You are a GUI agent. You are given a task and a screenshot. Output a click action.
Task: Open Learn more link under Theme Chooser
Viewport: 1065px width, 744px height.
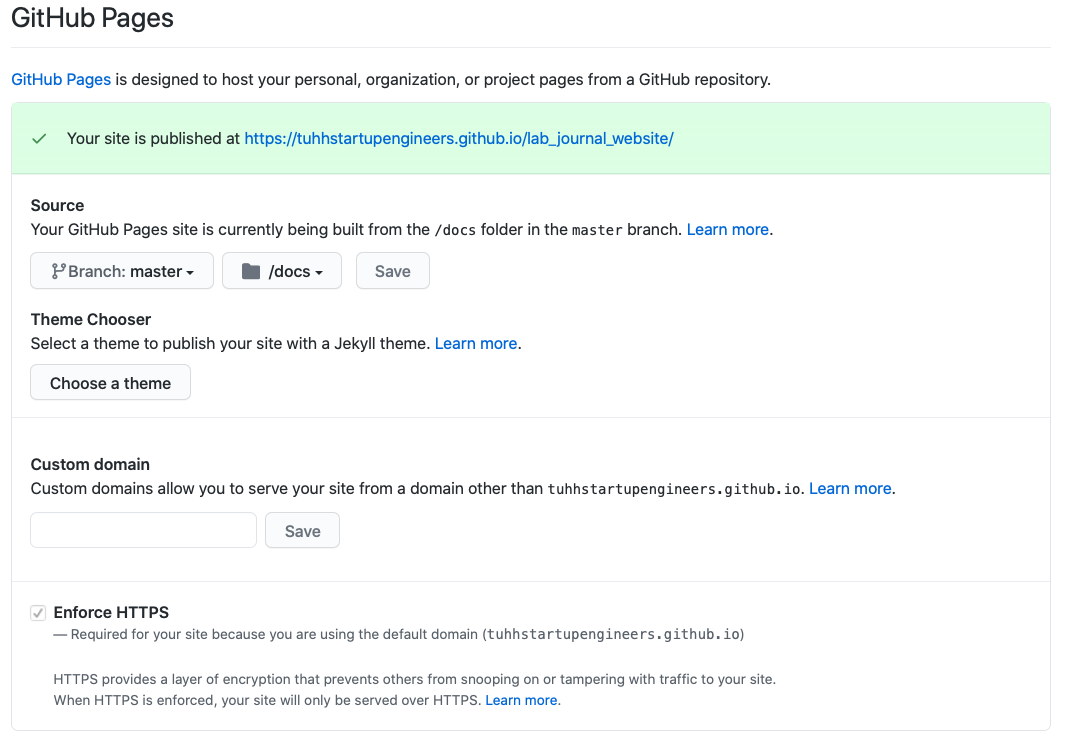[x=475, y=344]
